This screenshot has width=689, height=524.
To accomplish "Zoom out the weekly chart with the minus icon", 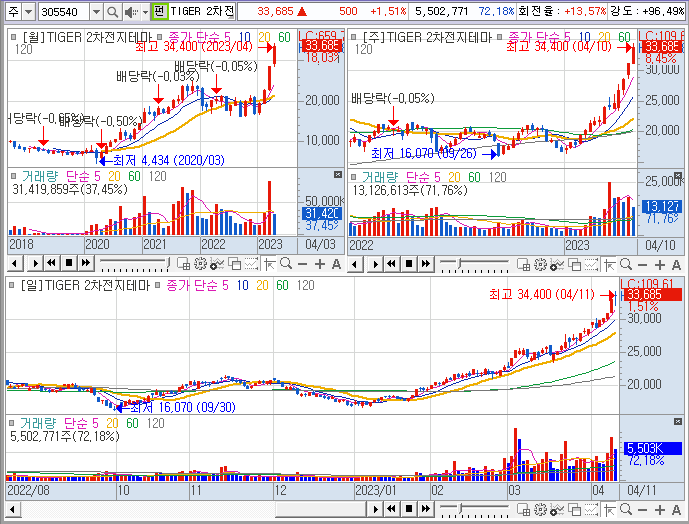I will 642,264.
